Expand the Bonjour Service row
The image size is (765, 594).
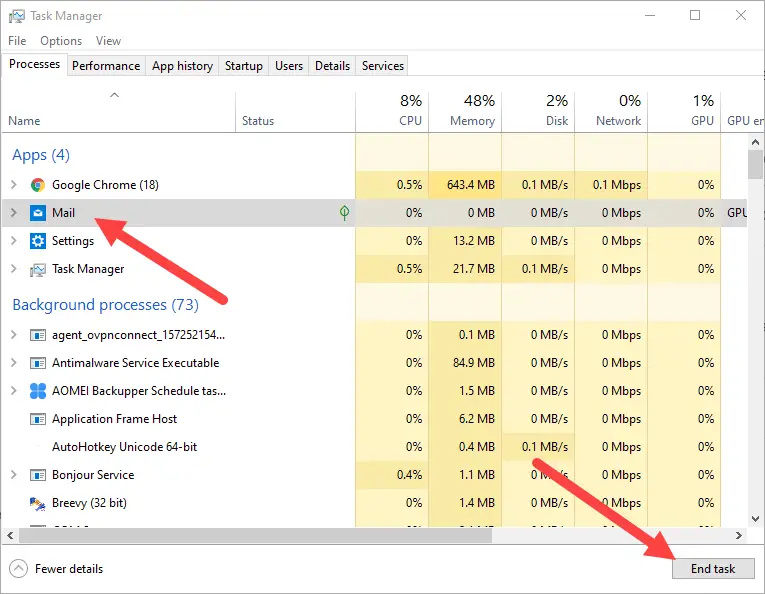14,475
